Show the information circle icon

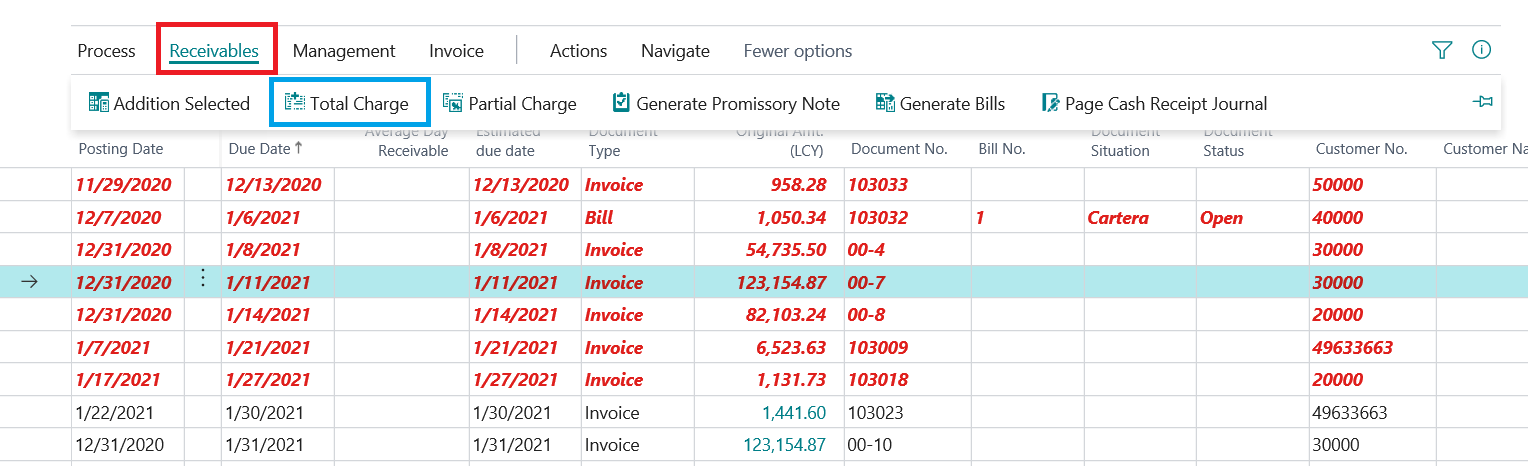(1482, 50)
